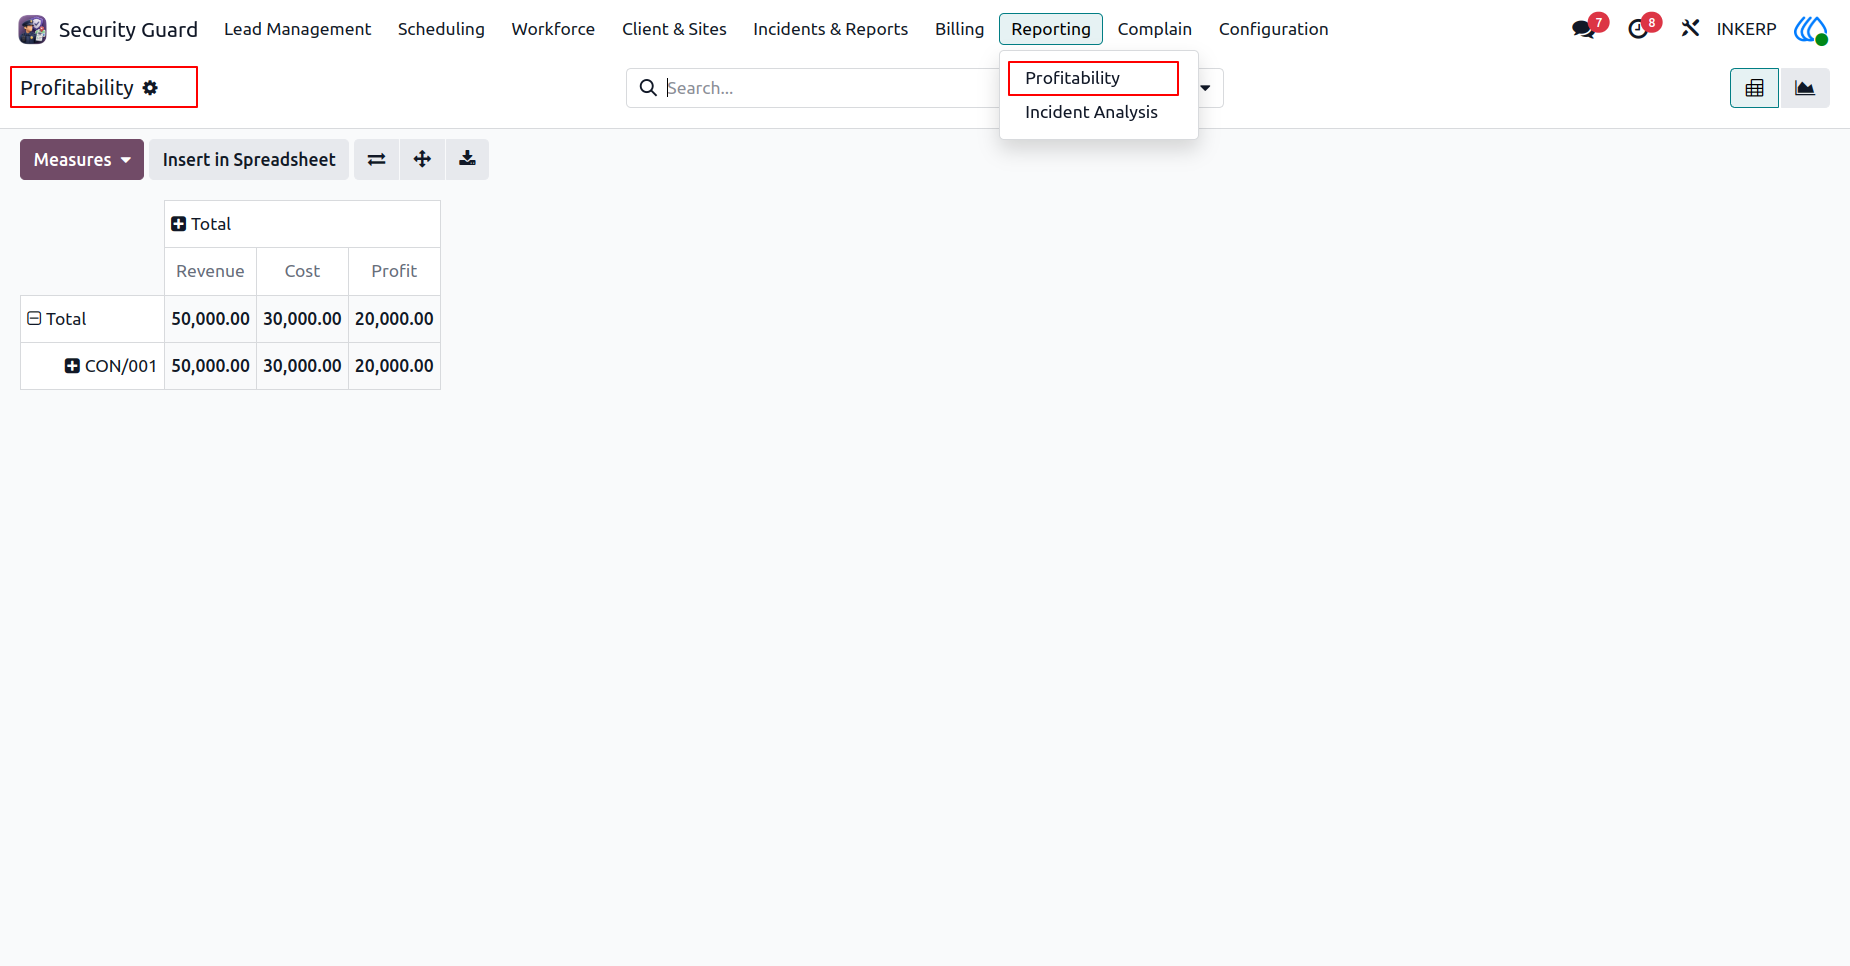Click the Total row Revenue value 50,000.00
1850x966 pixels.
[x=210, y=319]
